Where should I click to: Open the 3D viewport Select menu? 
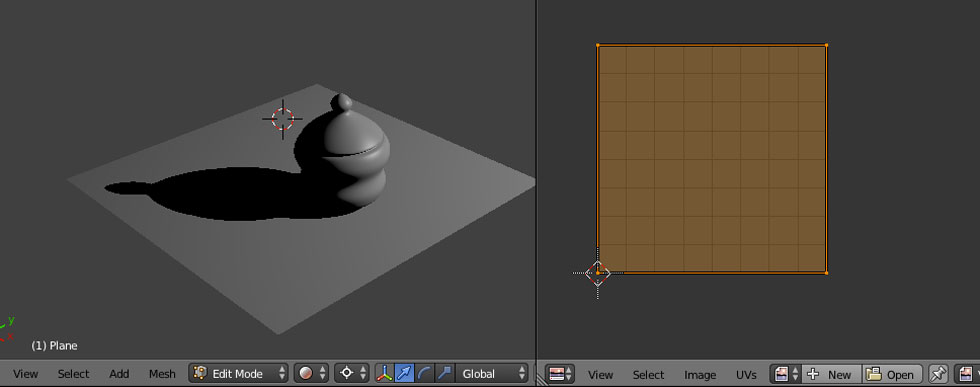pos(73,374)
